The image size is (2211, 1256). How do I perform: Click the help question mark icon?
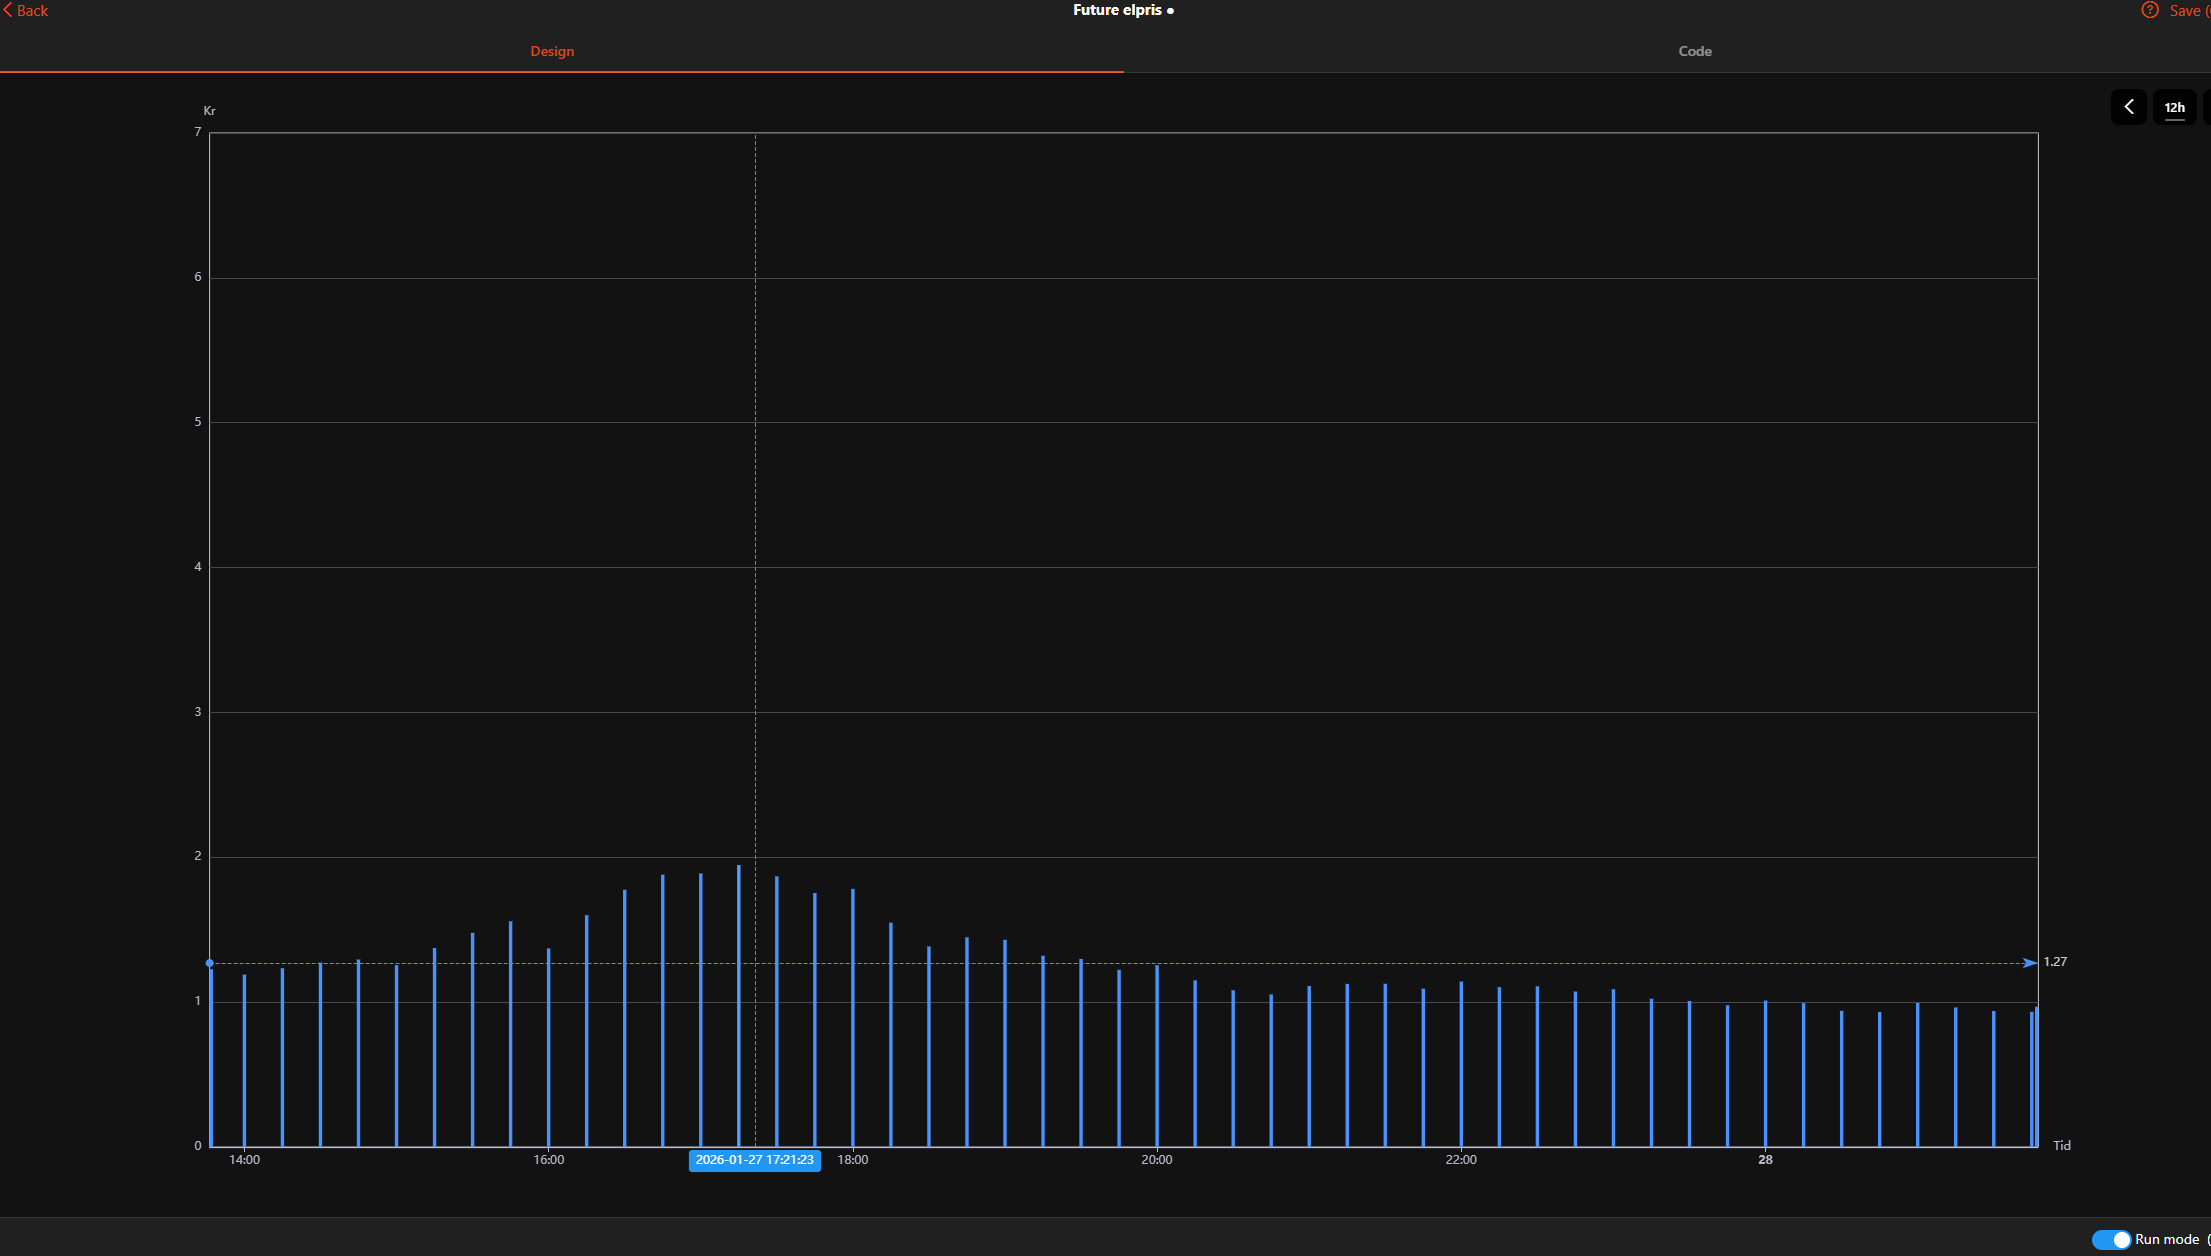click(2149, 10)
